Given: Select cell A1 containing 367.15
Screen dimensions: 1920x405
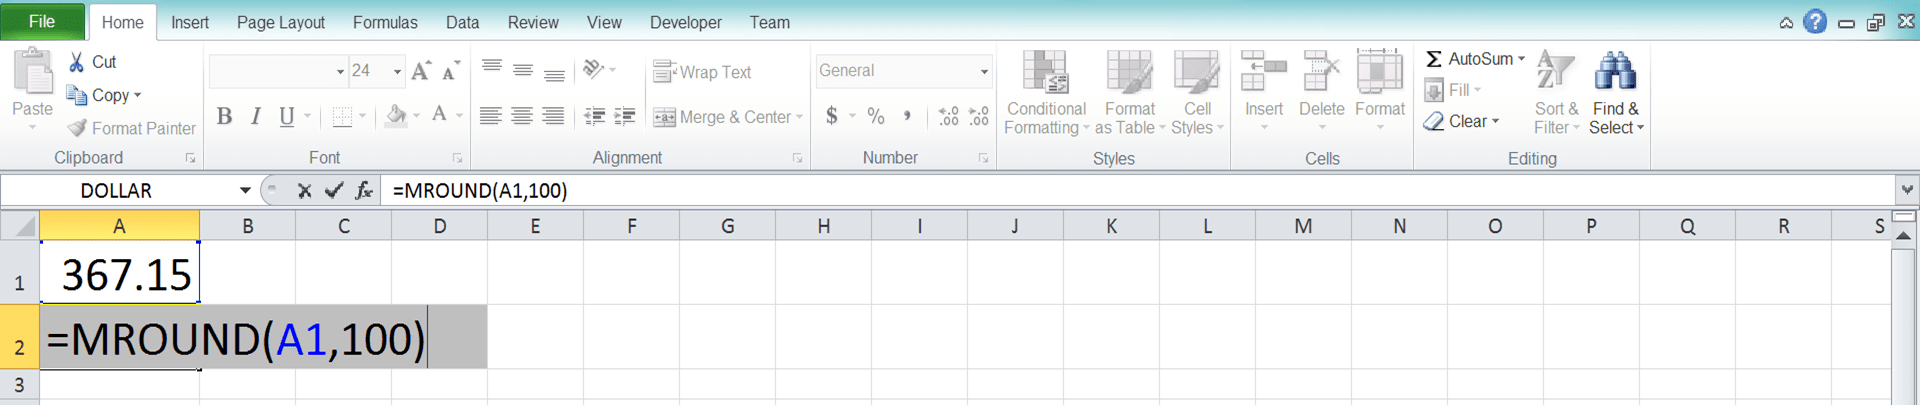Looking at the screenshot, I should coord(119,272).
